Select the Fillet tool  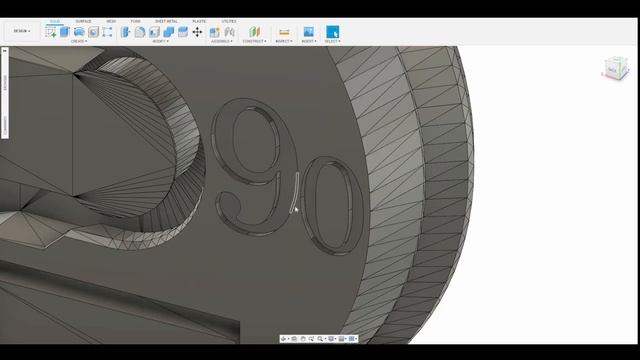[140, 32]
